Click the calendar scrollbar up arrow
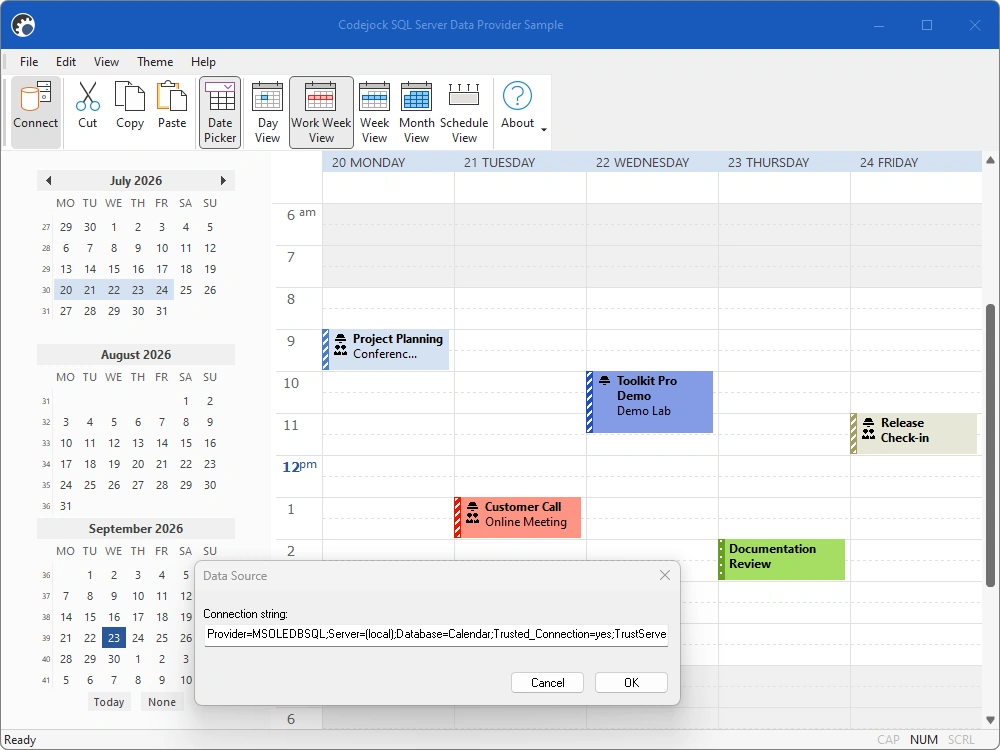The width and height of the screenshot is (1000, 750). [x=990, y=160]
